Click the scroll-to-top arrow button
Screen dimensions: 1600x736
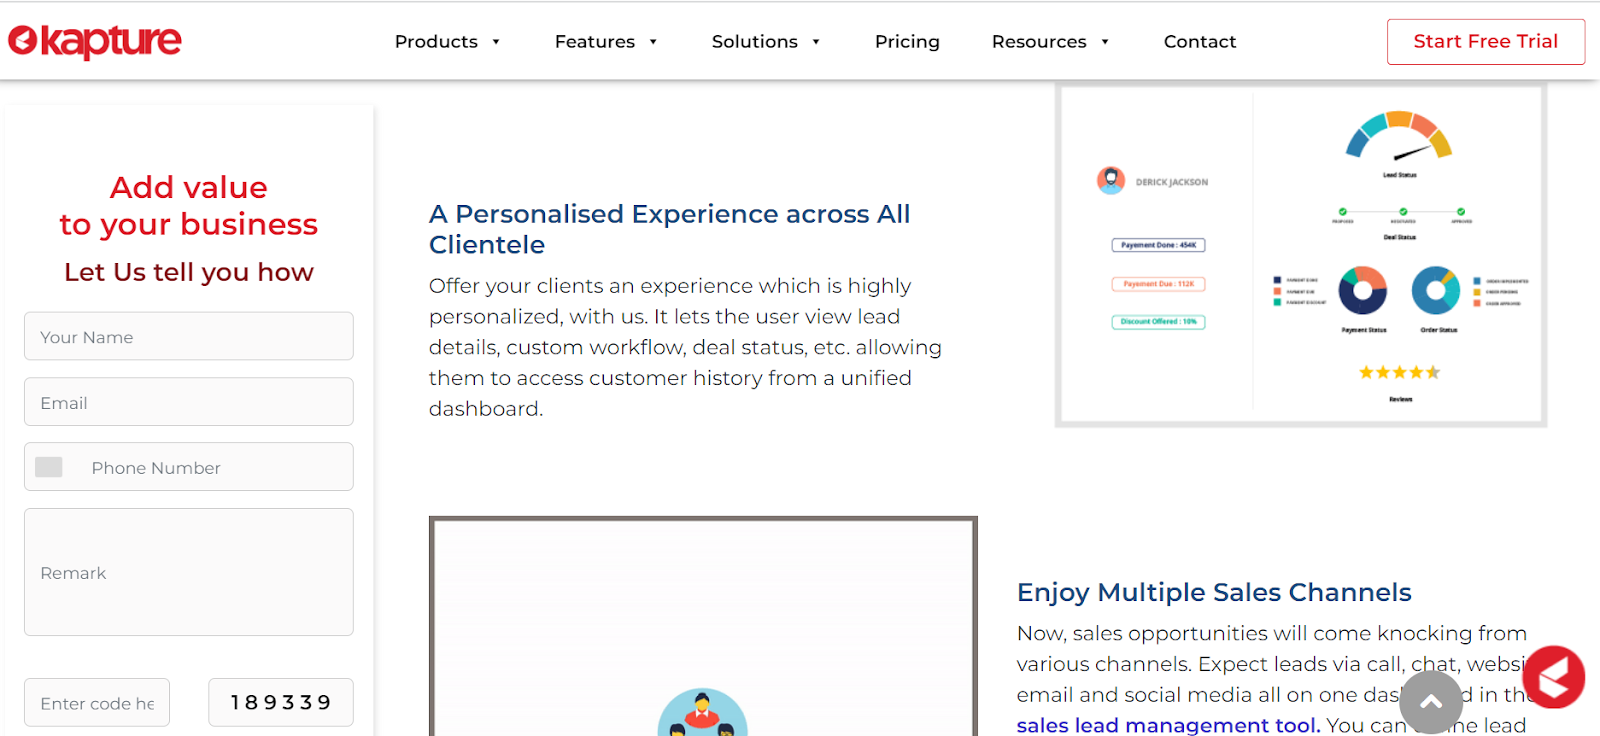coord(1431,702)
